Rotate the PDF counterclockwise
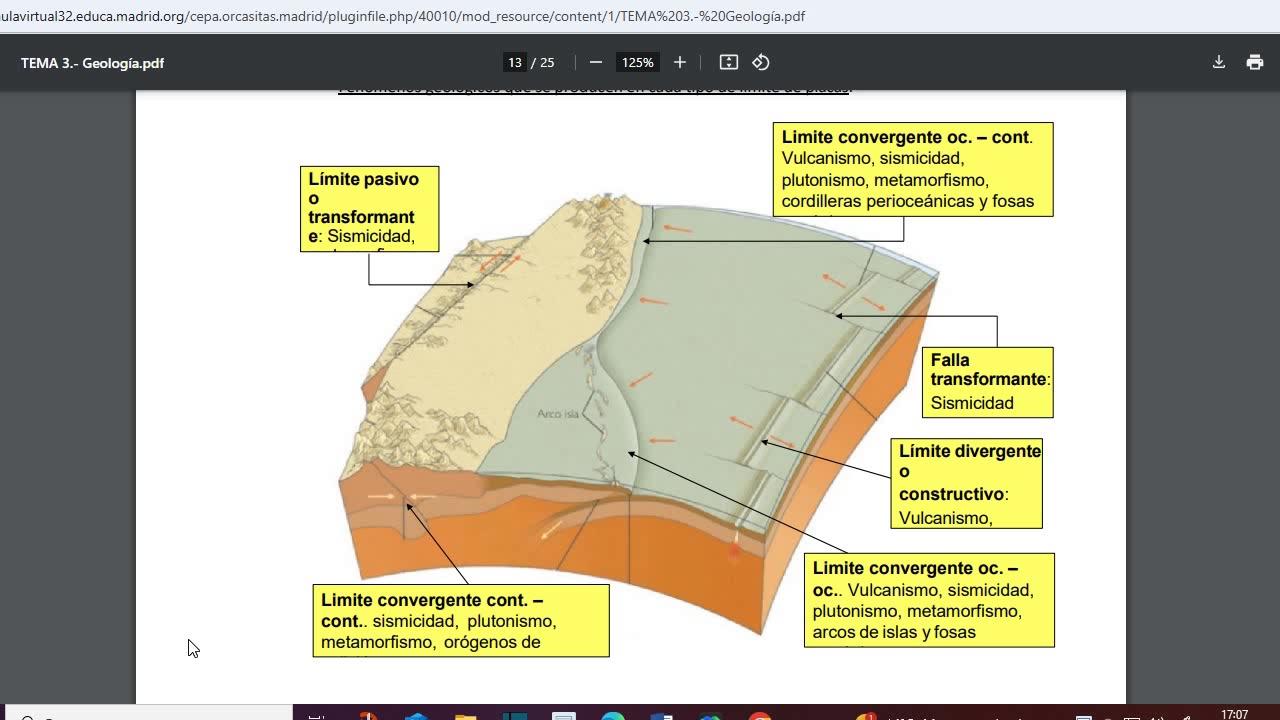The height and width of the screenshot is (720, 1280). pyautogui.click(x=761, y=62)
